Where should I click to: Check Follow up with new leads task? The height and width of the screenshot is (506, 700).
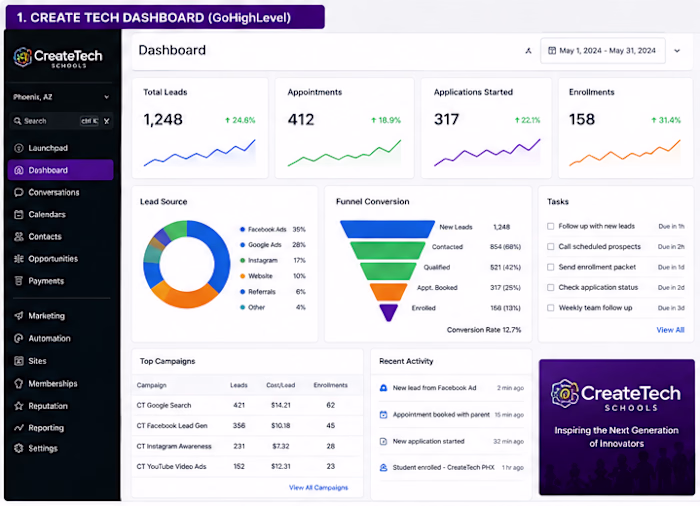click(x=550, y=226)
